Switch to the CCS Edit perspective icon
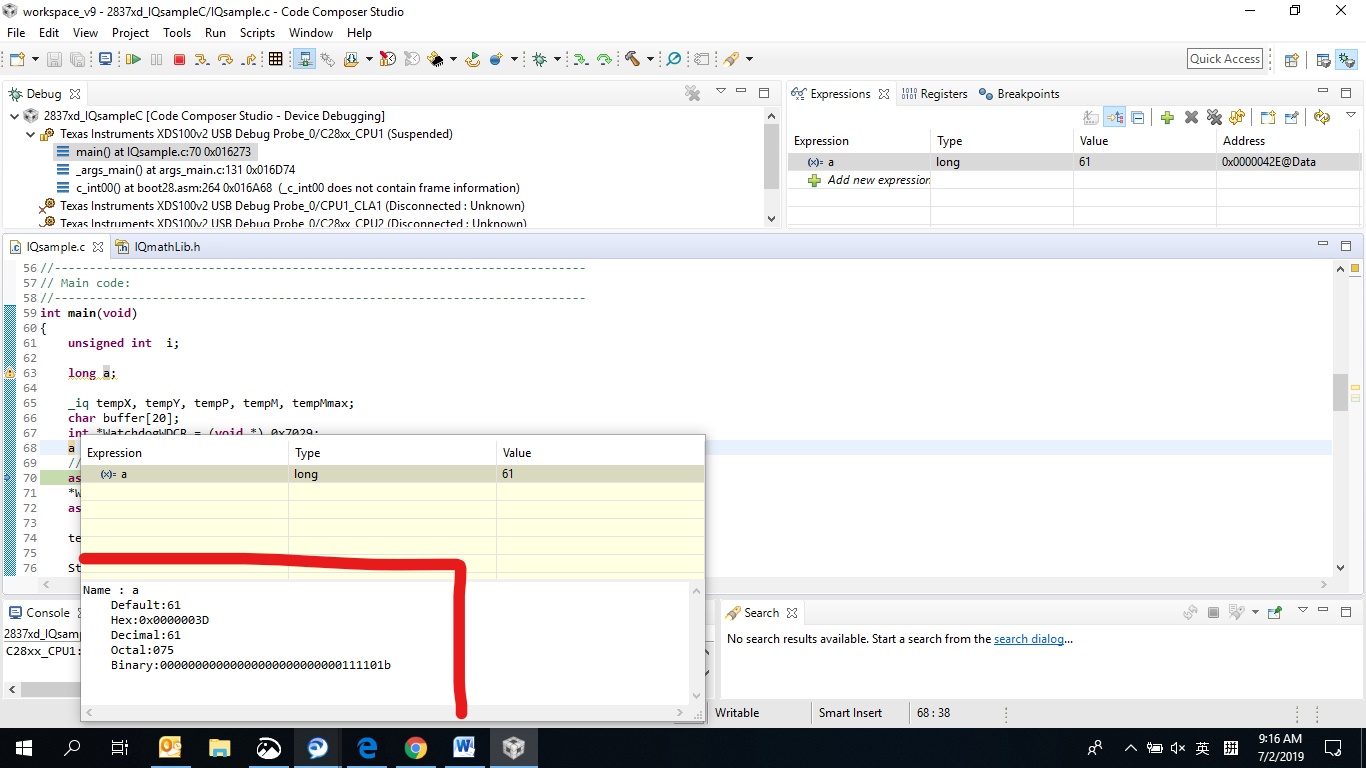Viewport: 1366px width, 768px height. coord(1322,60)
